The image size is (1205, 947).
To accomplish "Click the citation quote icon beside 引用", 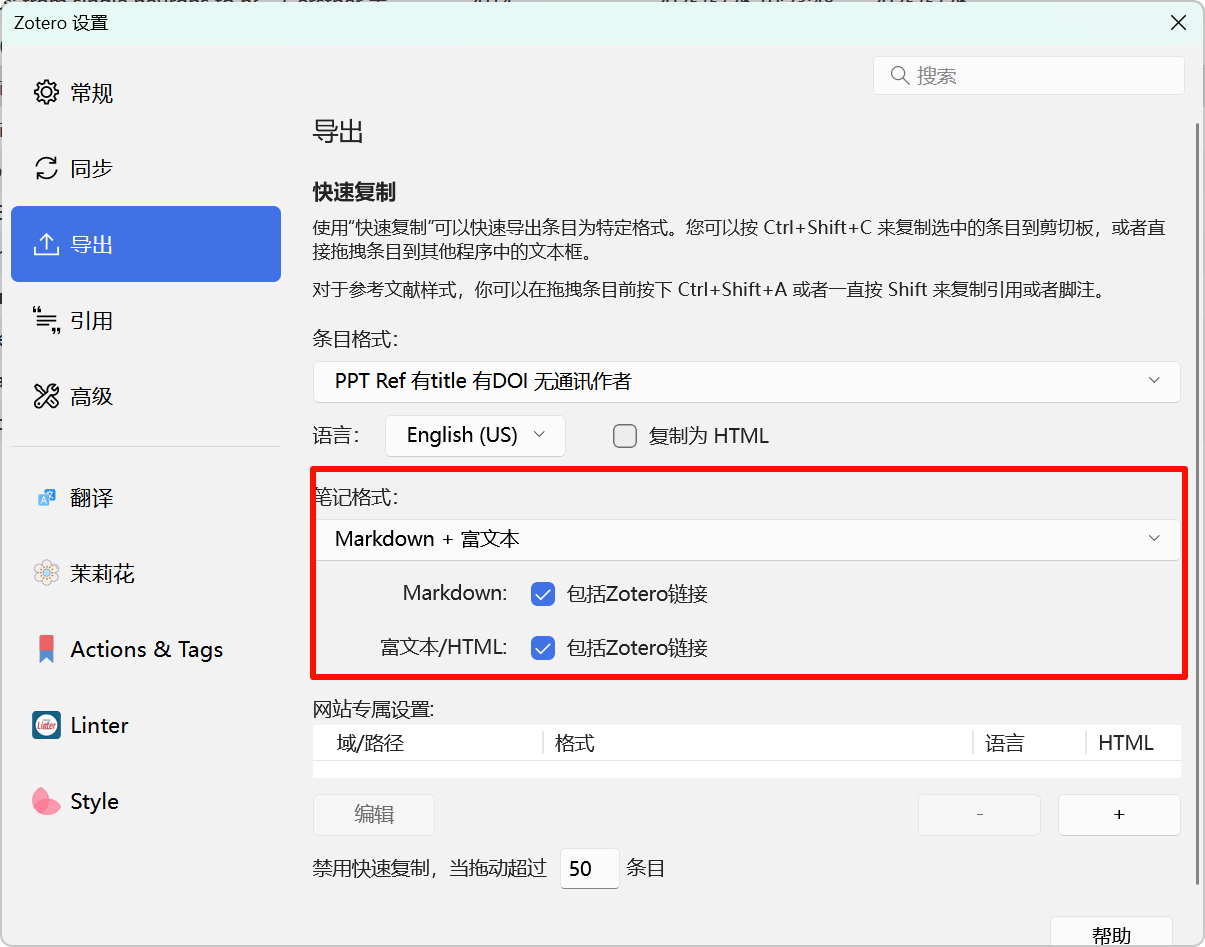I will pyautogui.click(x=46, y=320).
